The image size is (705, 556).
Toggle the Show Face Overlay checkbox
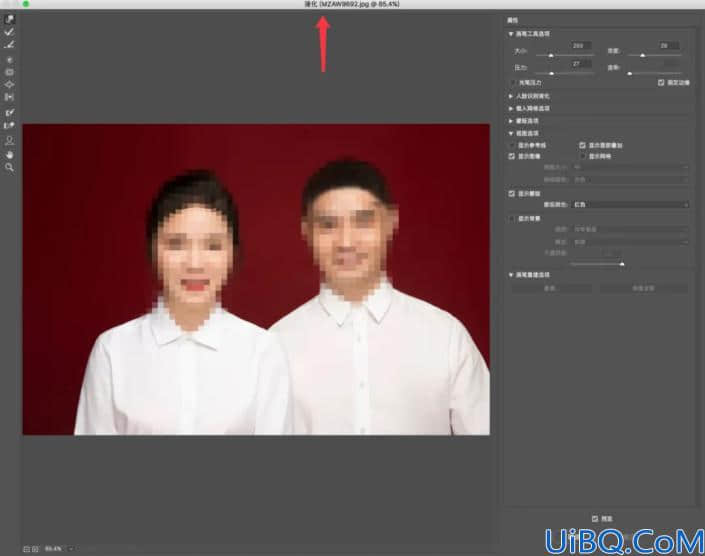[x=582, y=145]
